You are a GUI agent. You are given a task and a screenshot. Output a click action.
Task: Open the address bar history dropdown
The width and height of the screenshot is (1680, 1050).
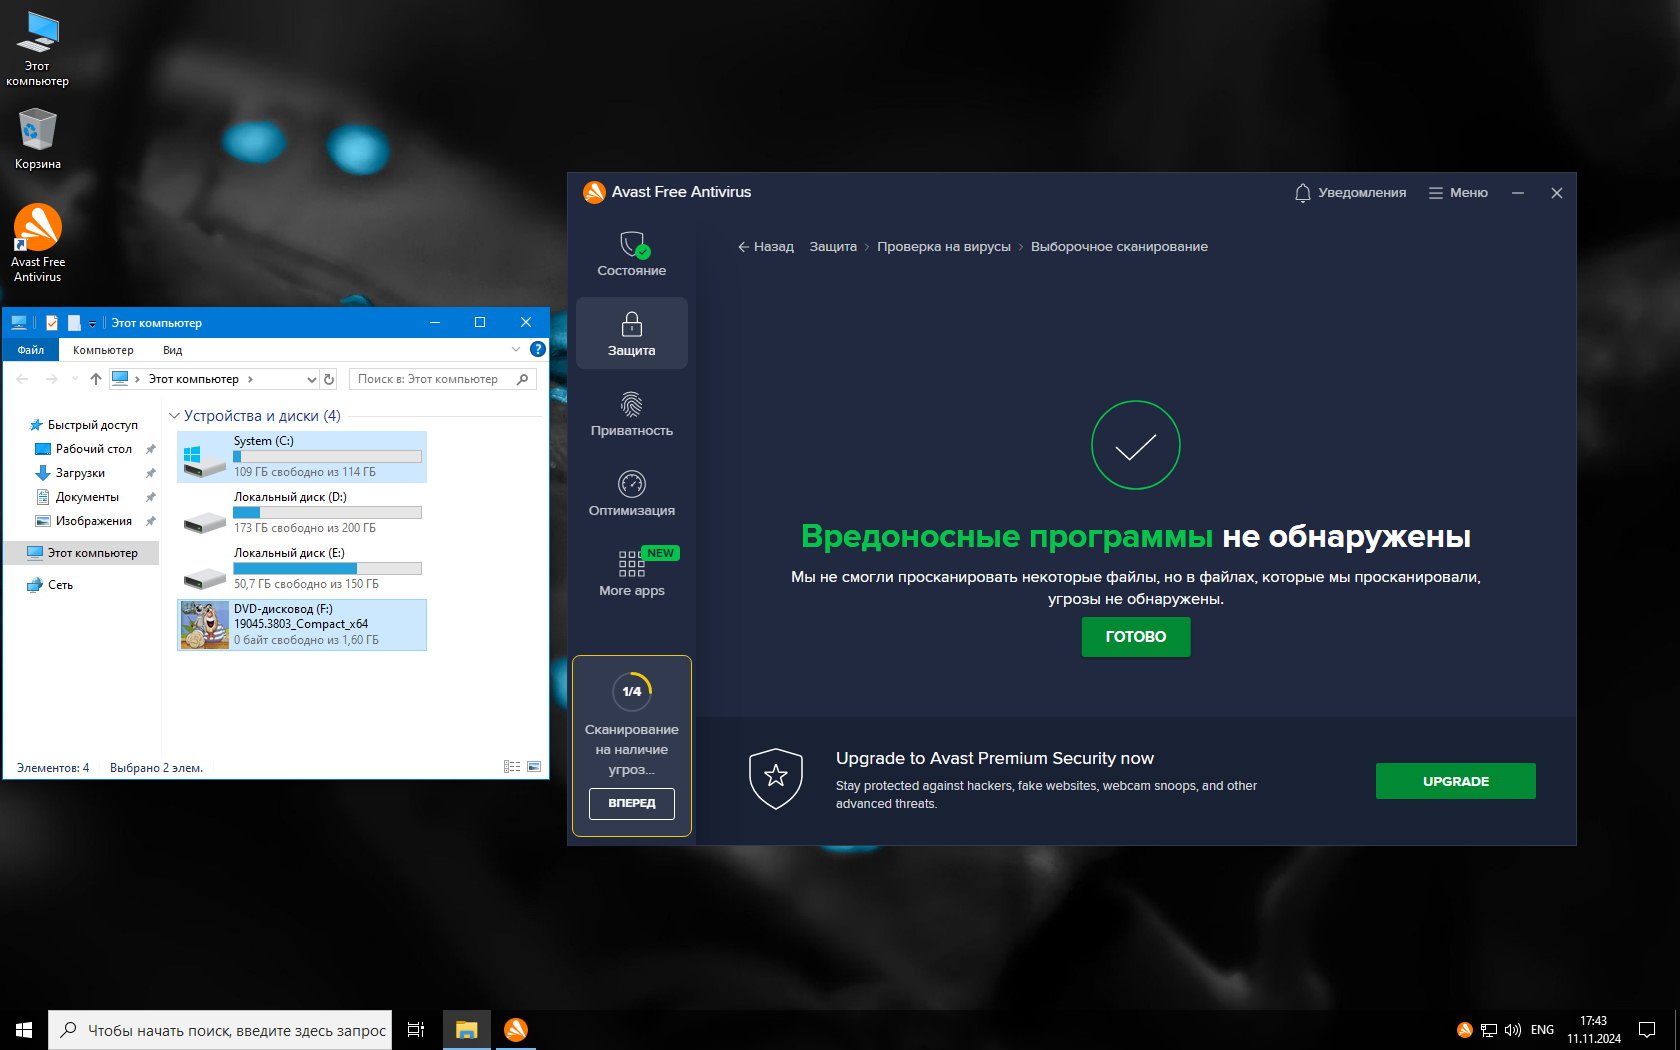[x=312, y=379]
